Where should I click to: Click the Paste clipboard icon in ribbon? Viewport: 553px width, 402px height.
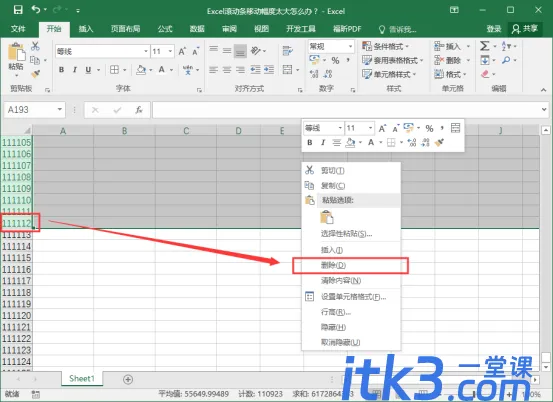point(16,53)
